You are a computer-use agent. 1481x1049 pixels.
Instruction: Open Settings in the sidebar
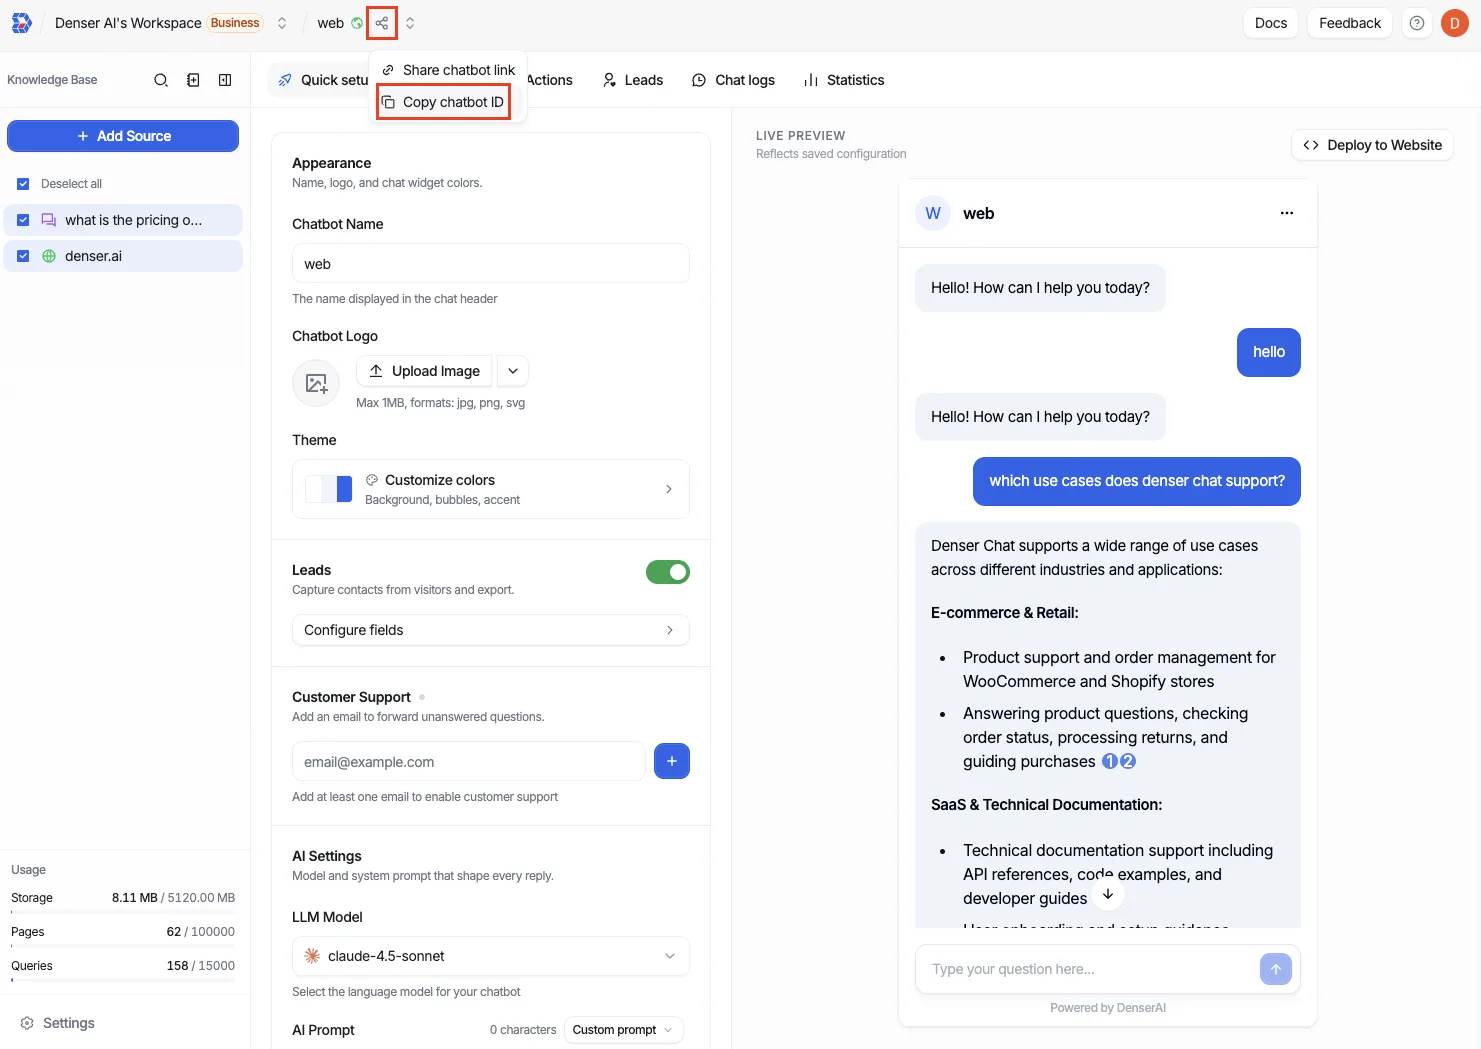pos(57,1023)
